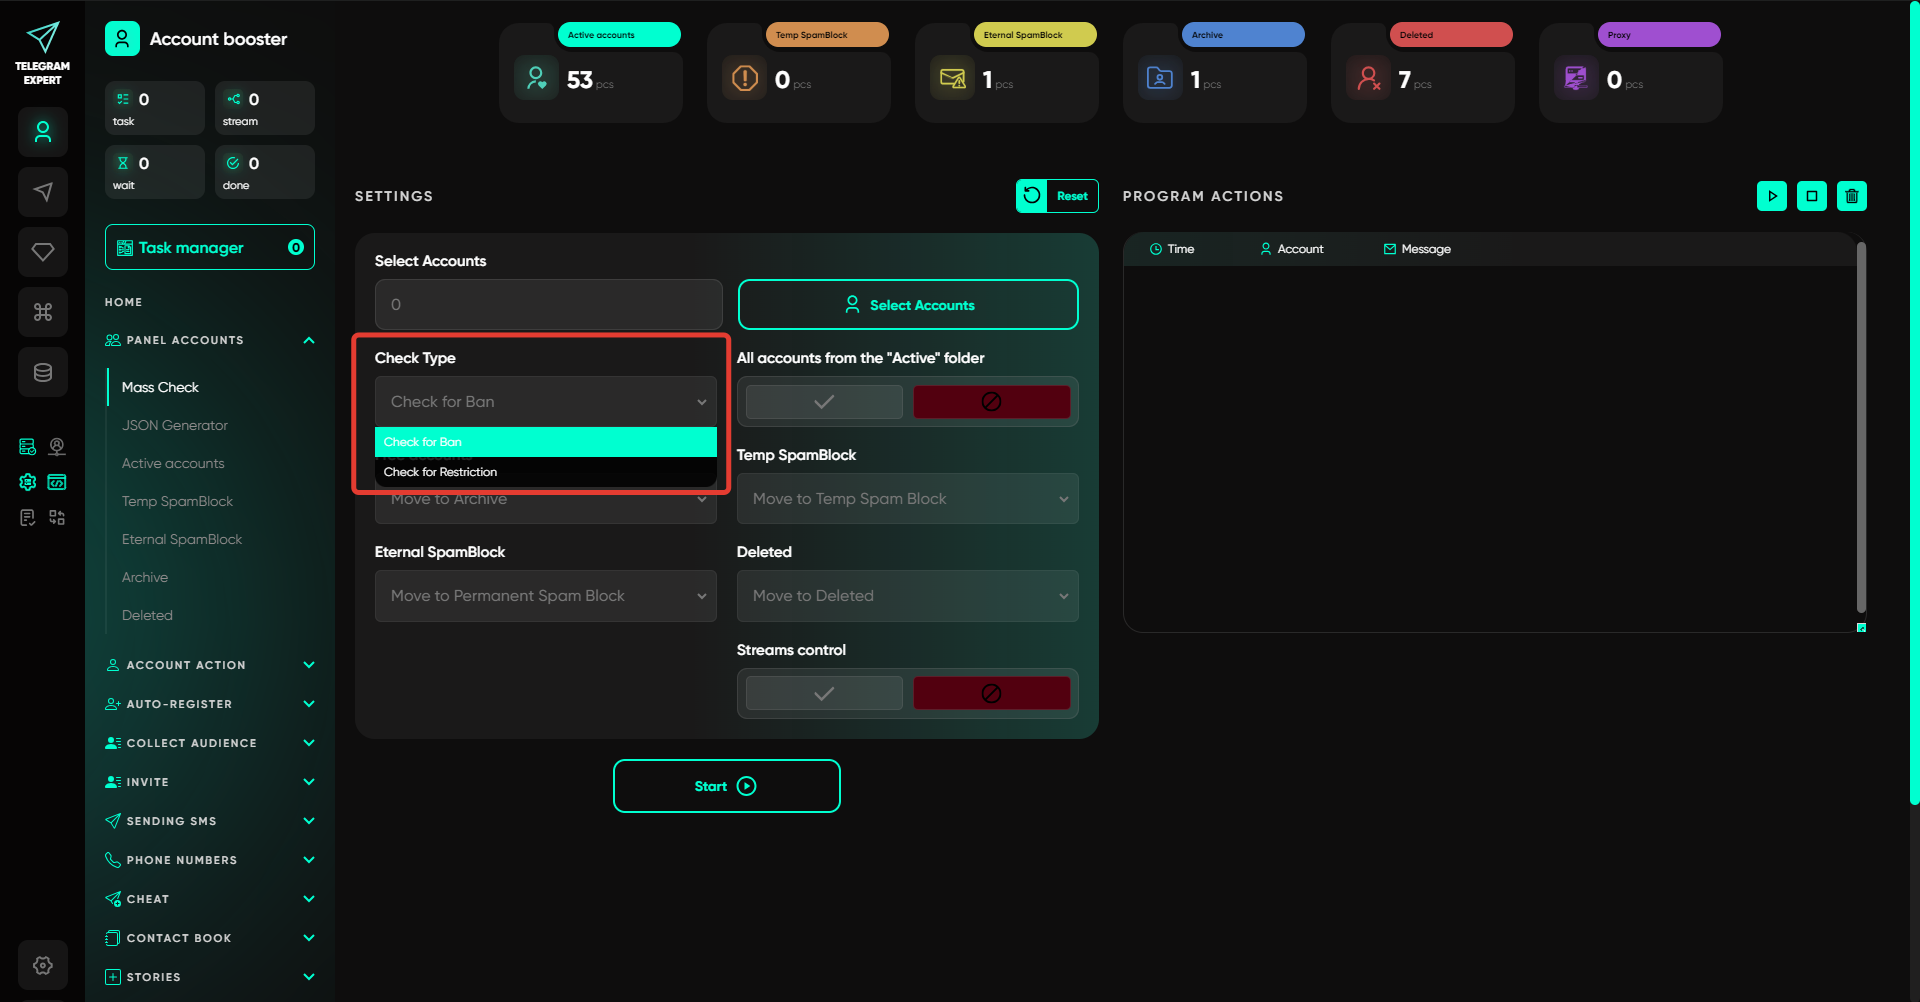Enable Streams control checkmark toggle
The image size is (1920, 1002).
click(824, 694)
